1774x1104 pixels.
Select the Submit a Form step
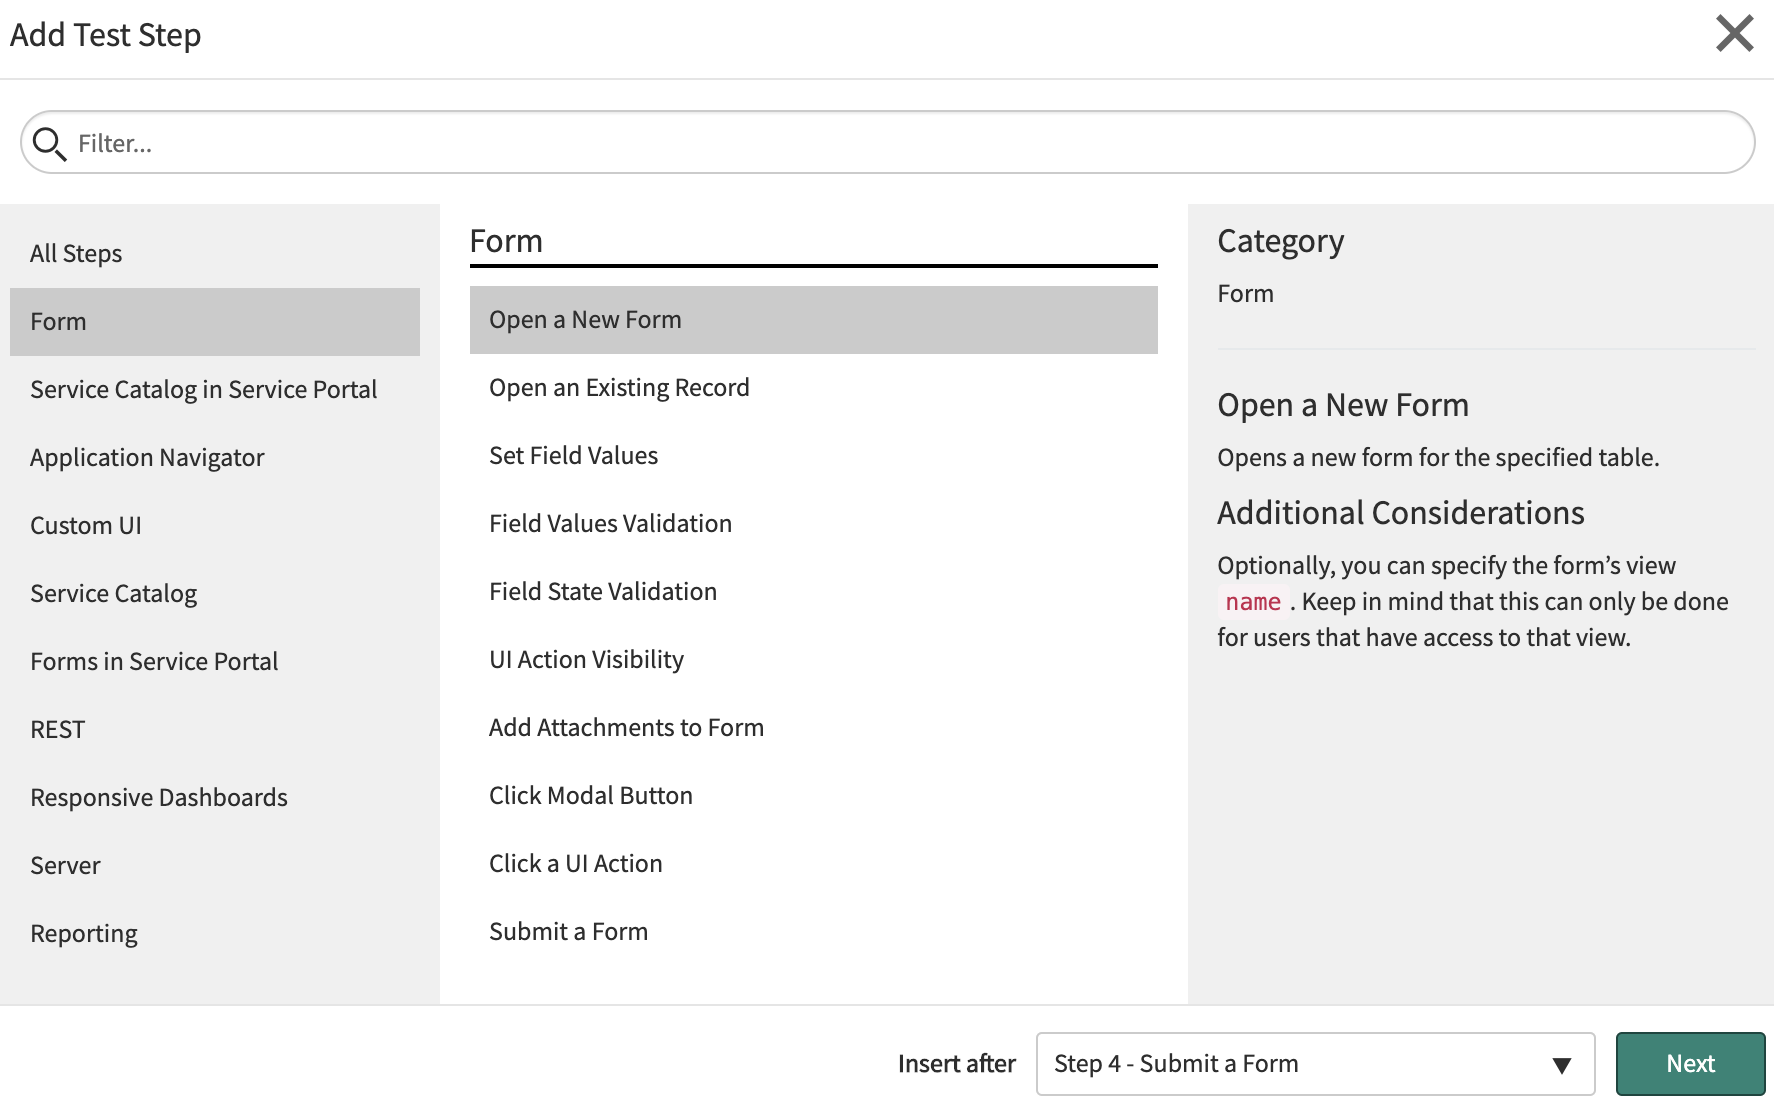814,932
